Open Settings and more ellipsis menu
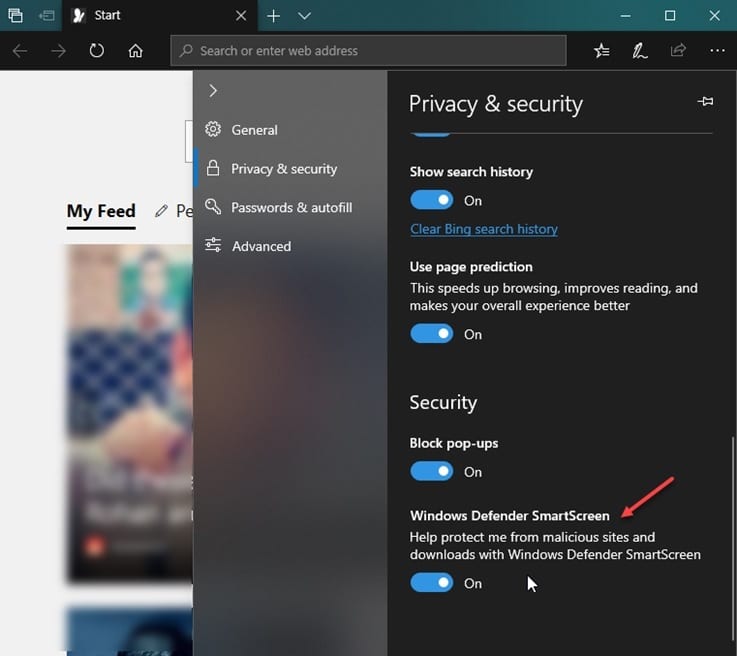737x656 pixels. click(x=717, y=50)
